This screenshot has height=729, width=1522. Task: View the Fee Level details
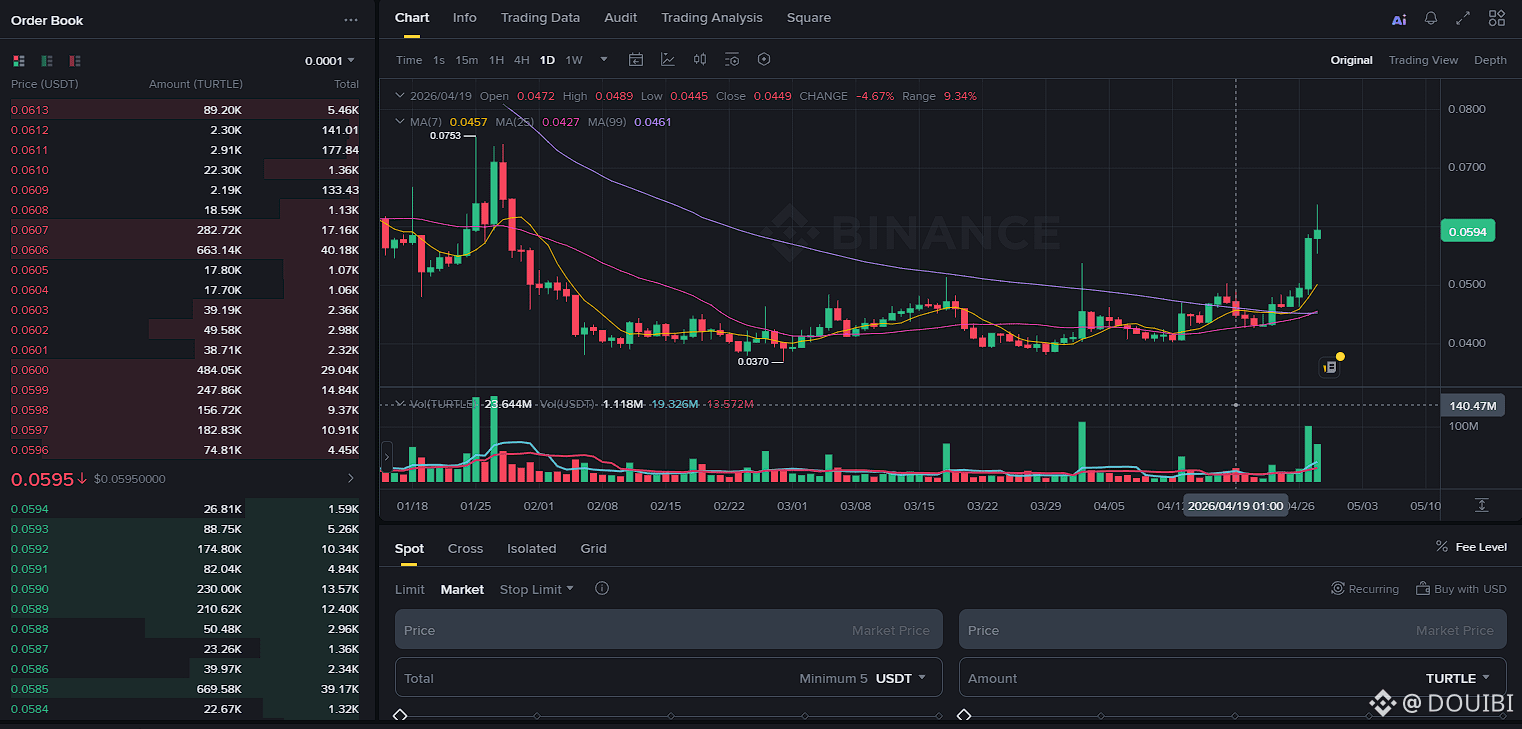(1471, 547)
